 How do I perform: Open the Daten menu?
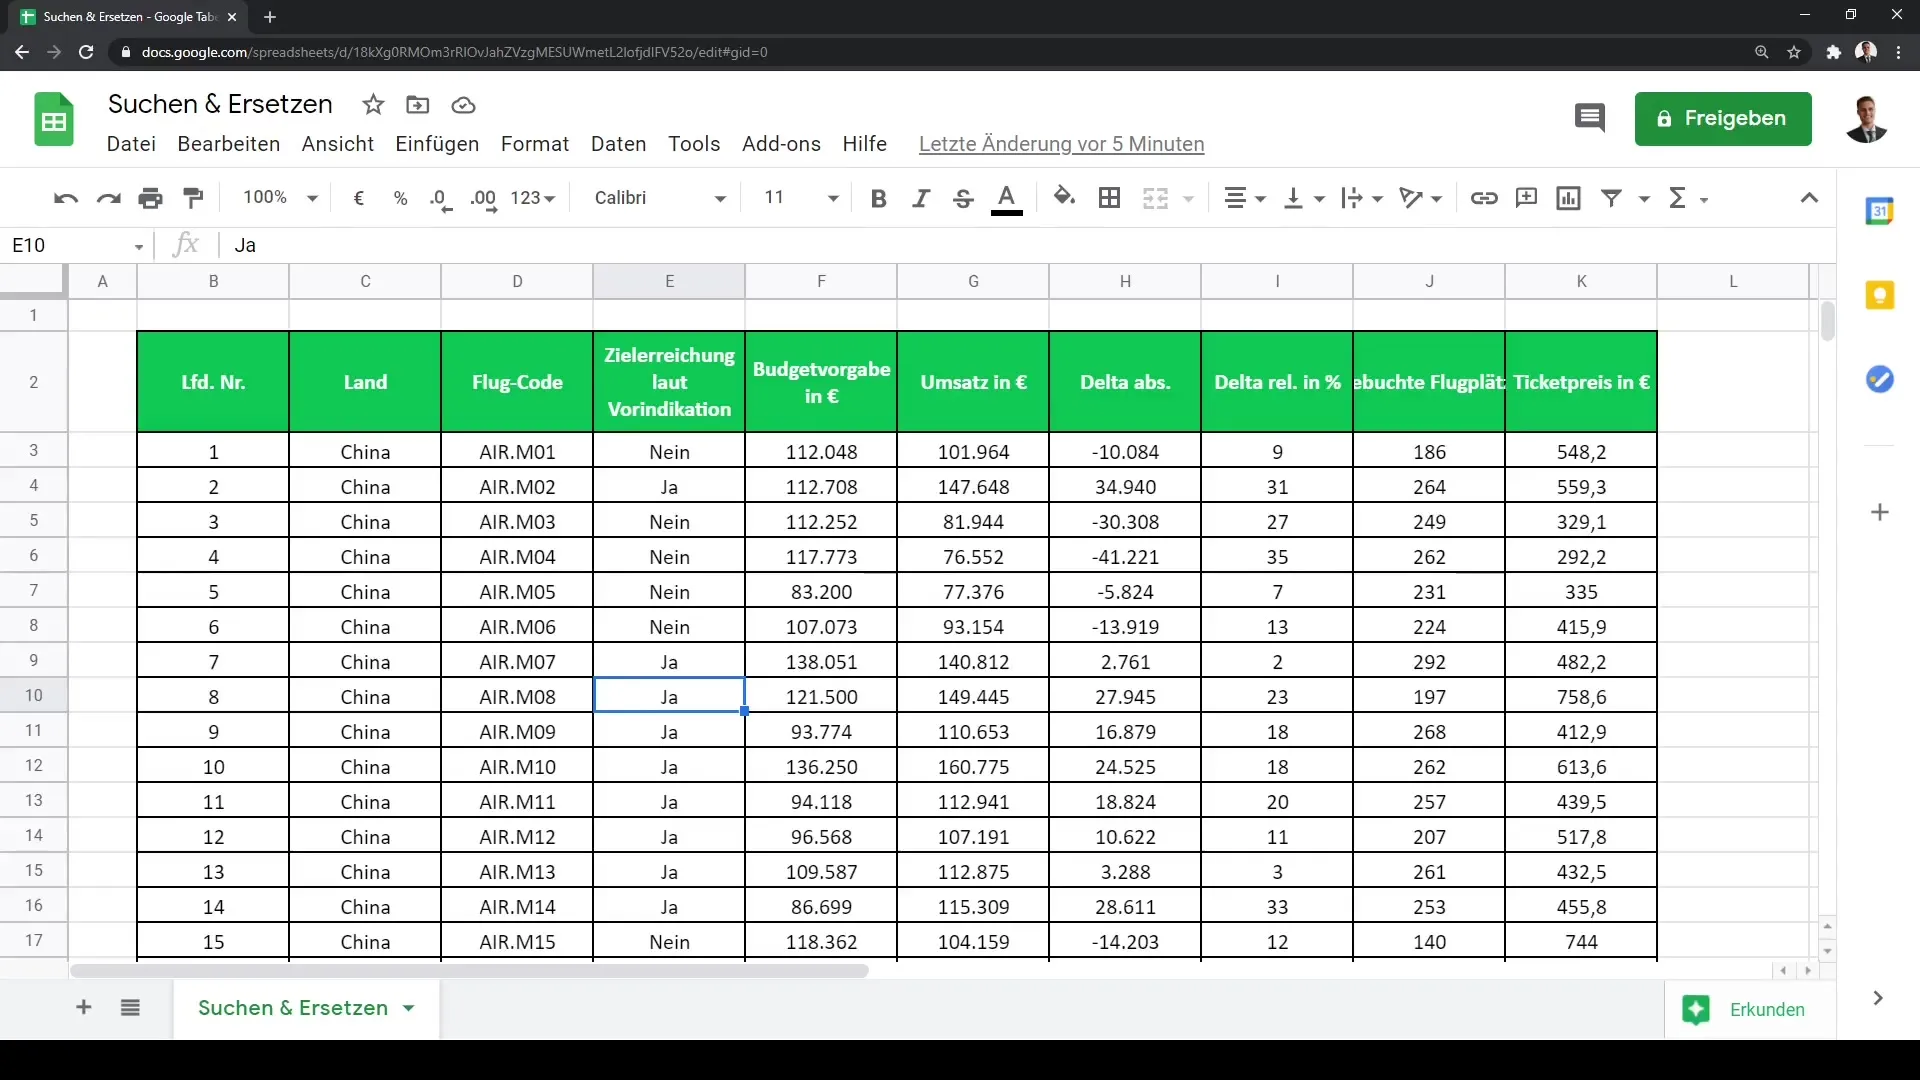click(618, 144)
